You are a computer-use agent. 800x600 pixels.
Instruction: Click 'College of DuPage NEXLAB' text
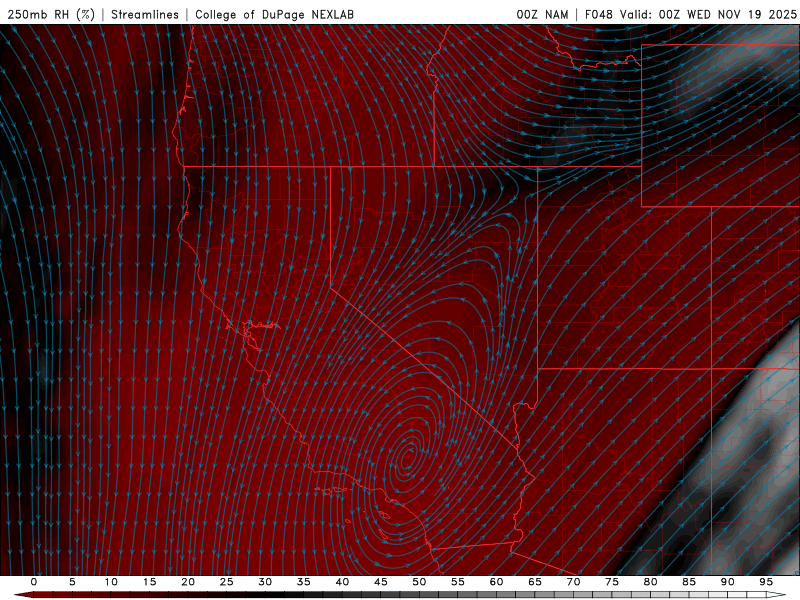(274, 14)
